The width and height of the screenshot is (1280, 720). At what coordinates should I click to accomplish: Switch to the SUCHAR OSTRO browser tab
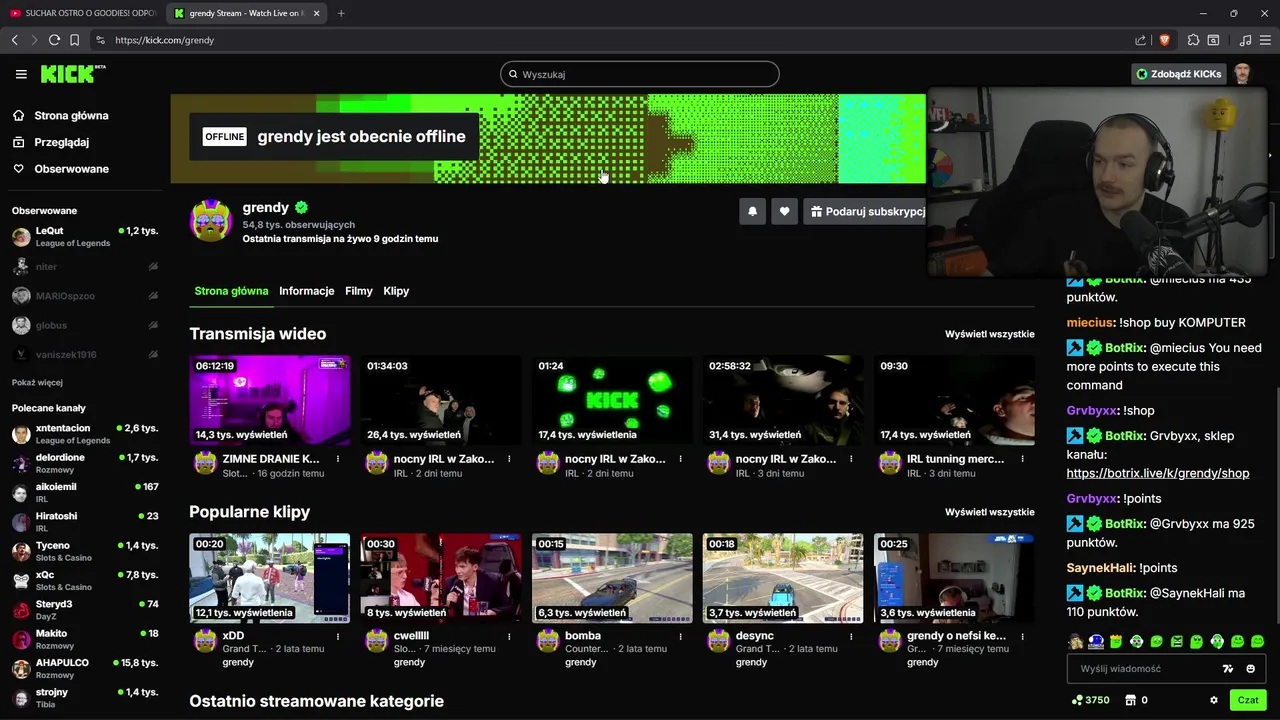tap(82, 13)
